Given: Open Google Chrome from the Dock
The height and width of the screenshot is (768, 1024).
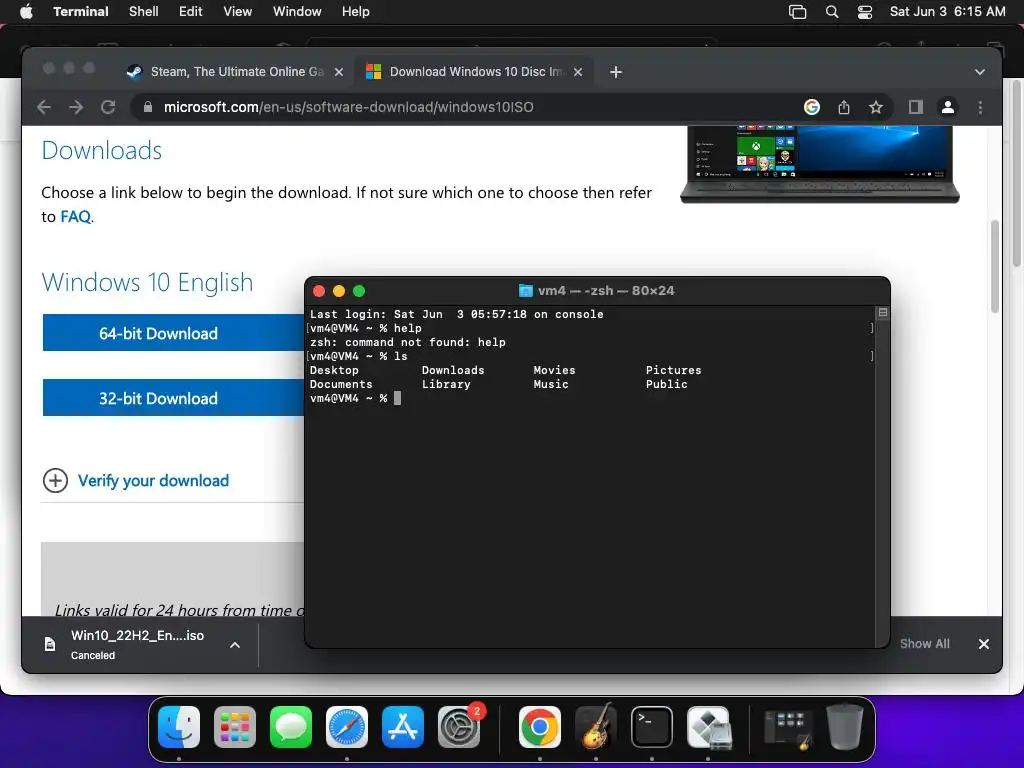Looking at the screenshot, I should (539, 727).
